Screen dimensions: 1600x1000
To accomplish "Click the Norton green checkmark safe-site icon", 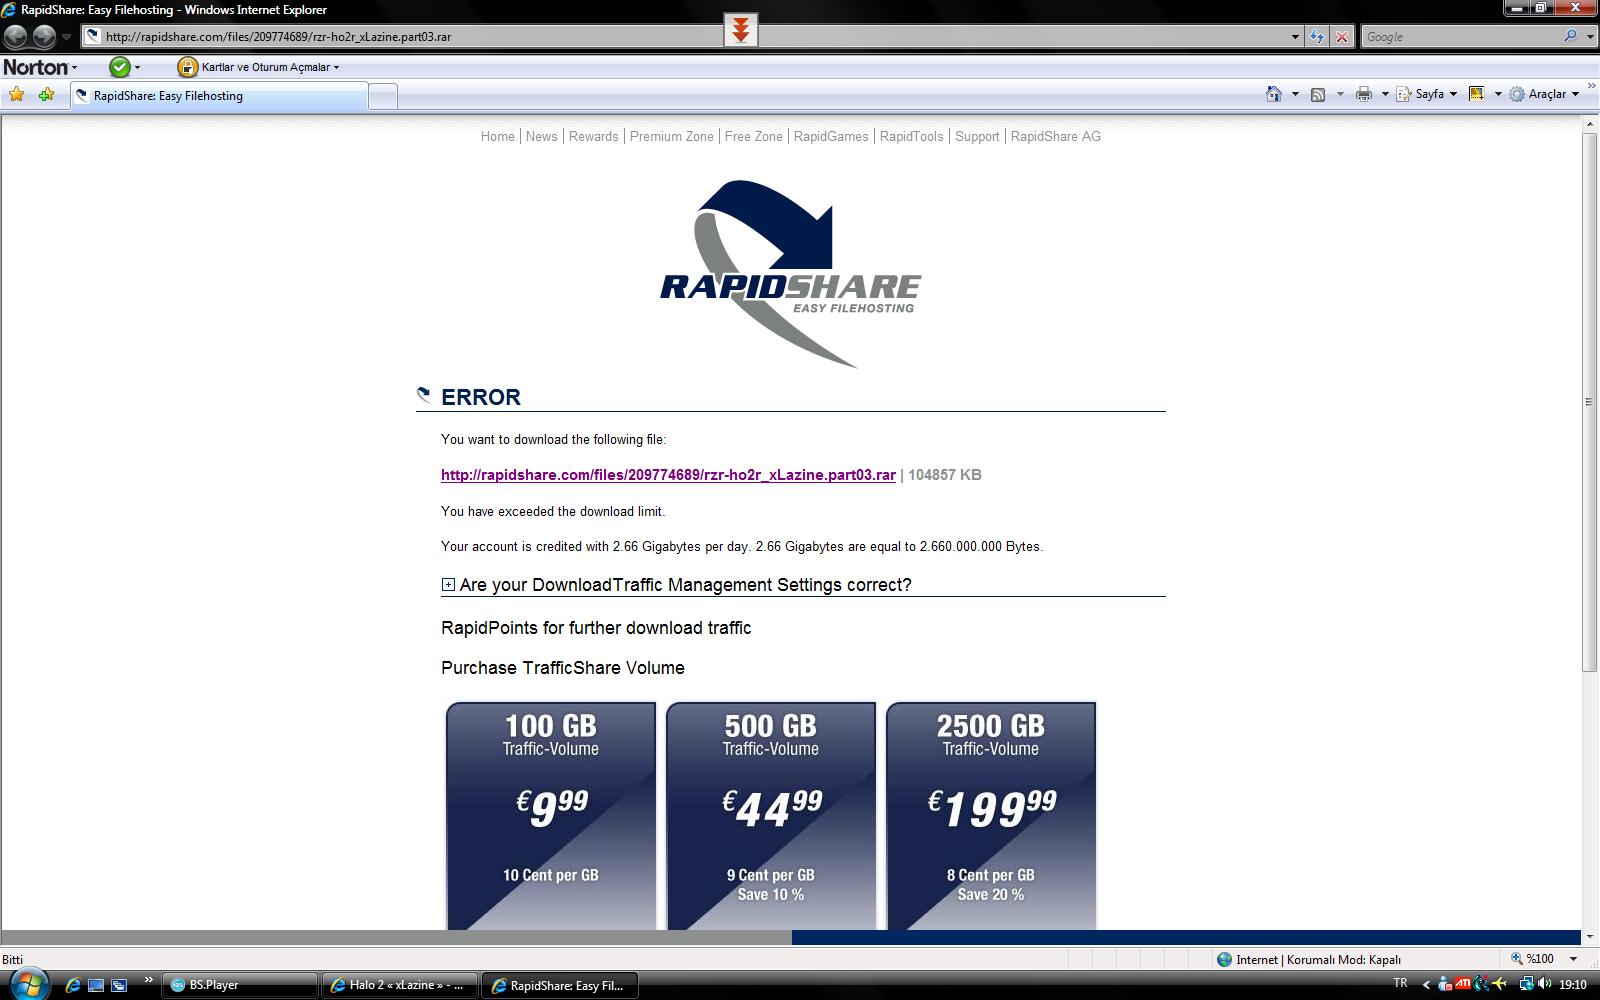I will pos(120,67).
